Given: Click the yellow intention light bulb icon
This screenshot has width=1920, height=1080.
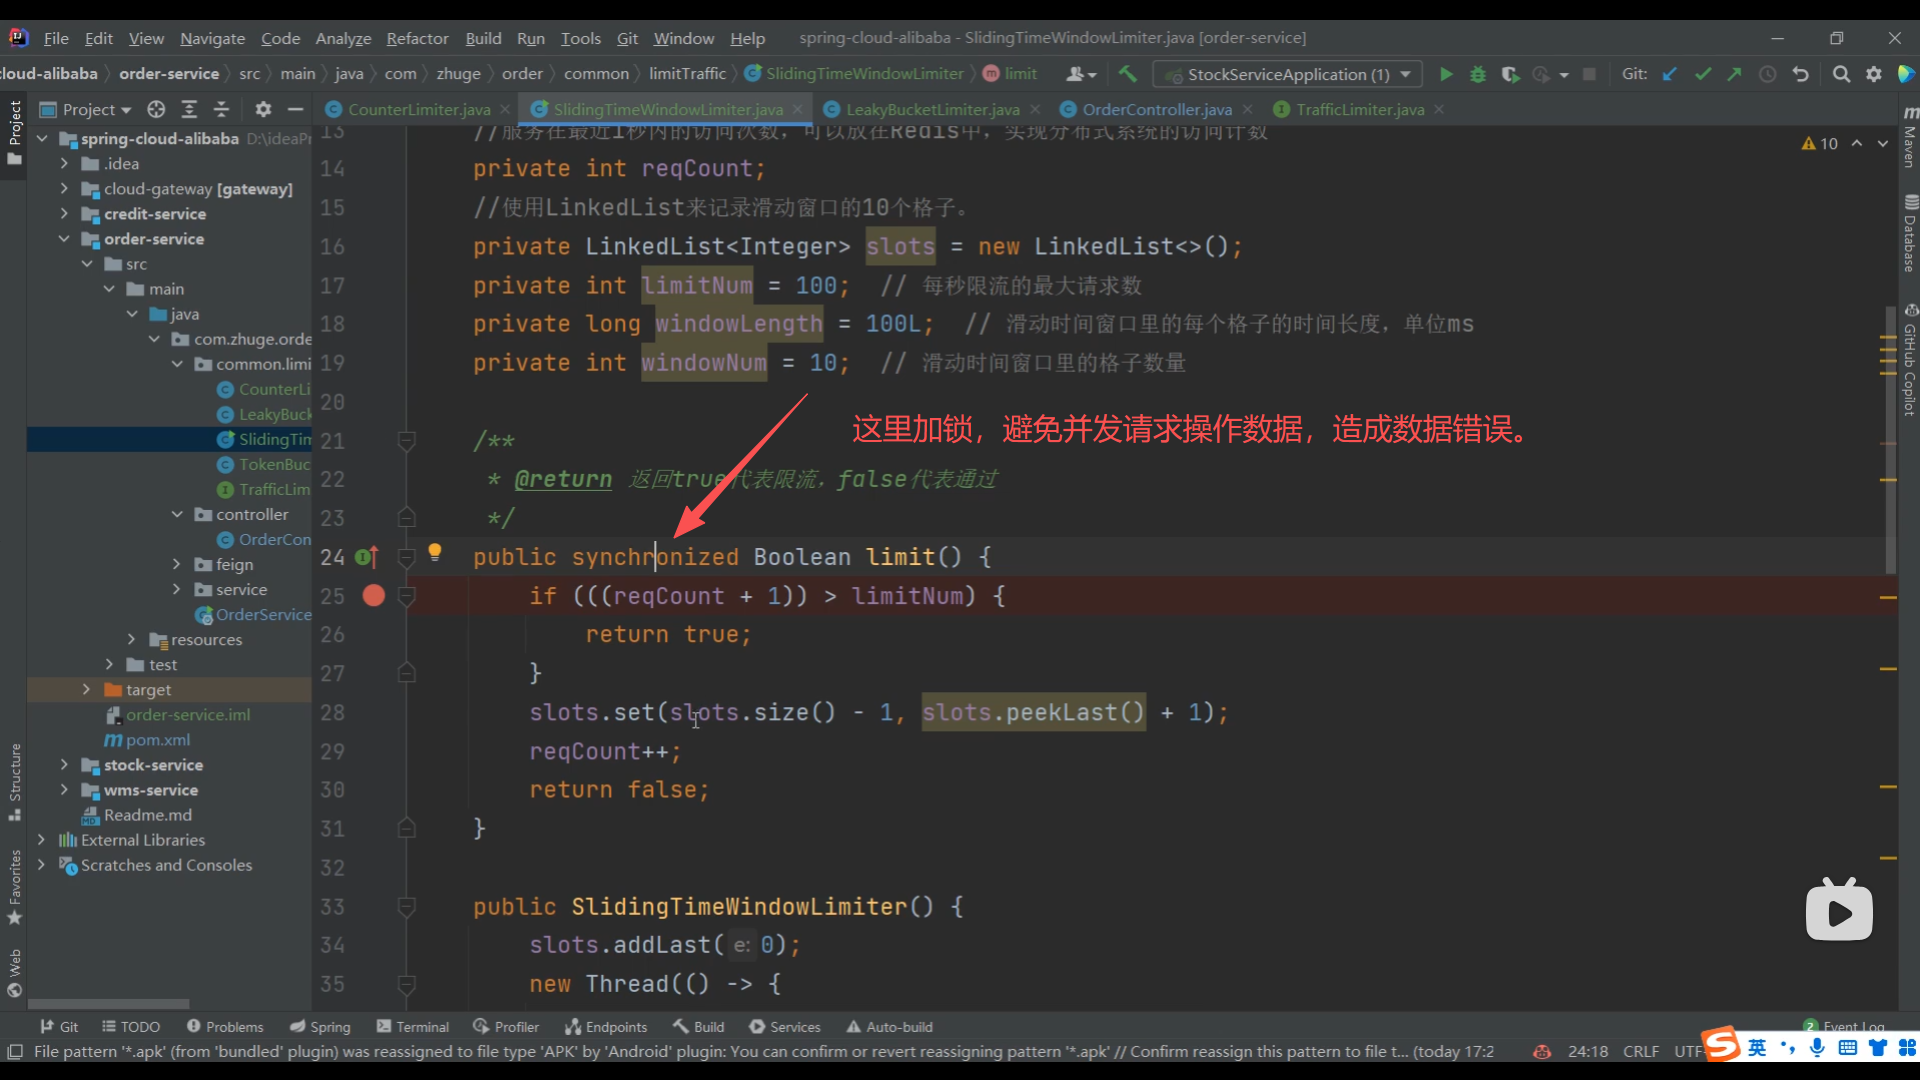Looking at the screenshot, I should [435, 551].
